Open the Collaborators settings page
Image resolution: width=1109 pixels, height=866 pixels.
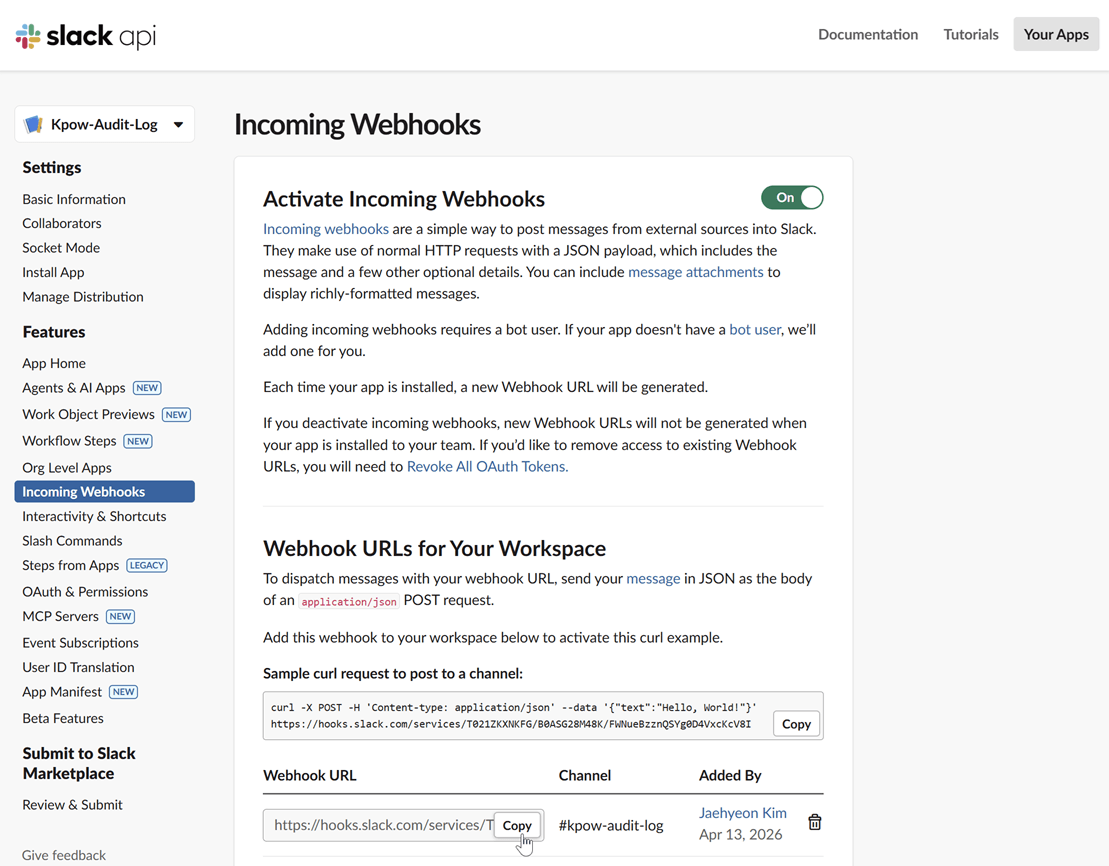click(62, 223)
